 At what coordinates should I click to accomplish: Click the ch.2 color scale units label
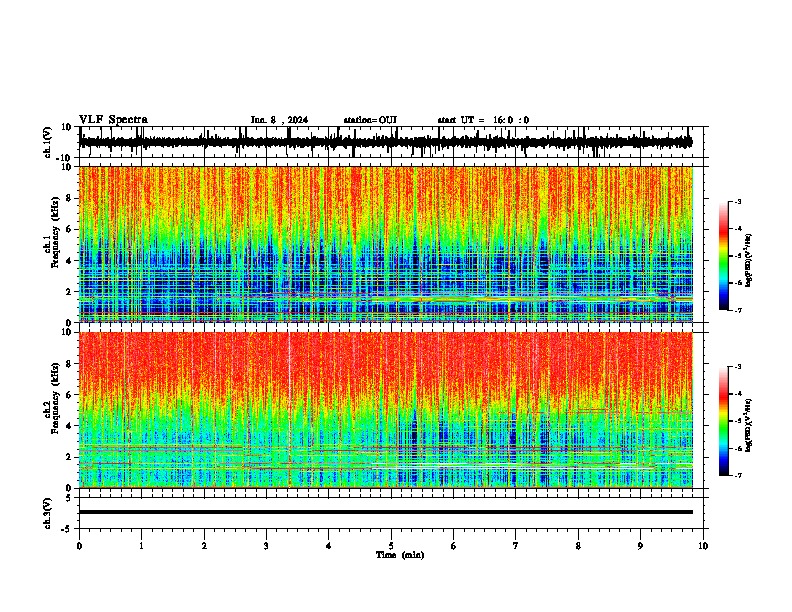coord(749,425)
